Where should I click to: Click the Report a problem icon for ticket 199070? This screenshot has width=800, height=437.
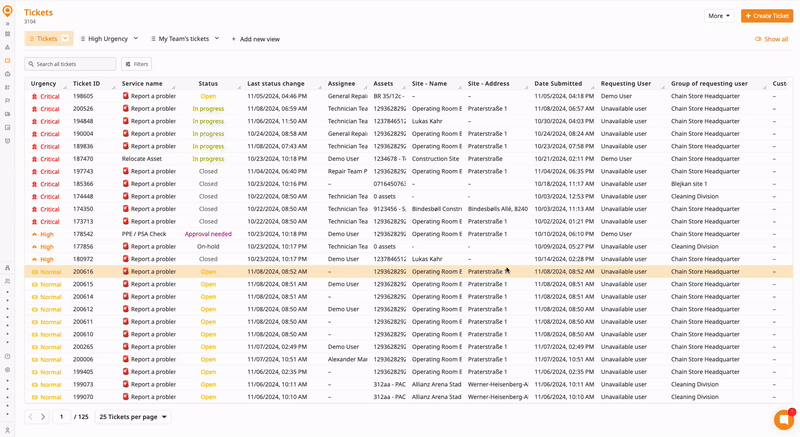click(126, 397)
